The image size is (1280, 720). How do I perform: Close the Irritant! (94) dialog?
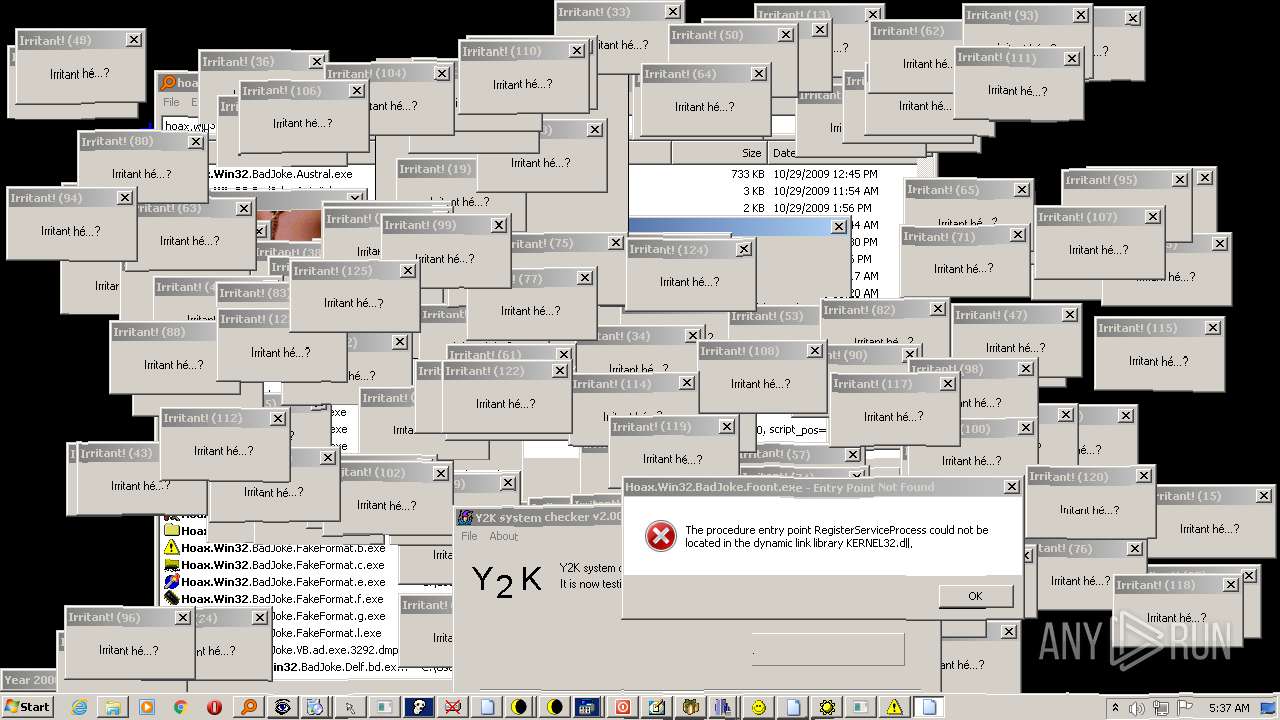pyautogui.click(x=124, y=198)
